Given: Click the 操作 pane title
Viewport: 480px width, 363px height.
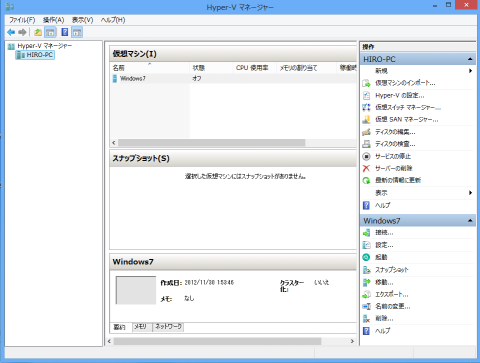Looking at the screenshot, I should pos(368,47).
